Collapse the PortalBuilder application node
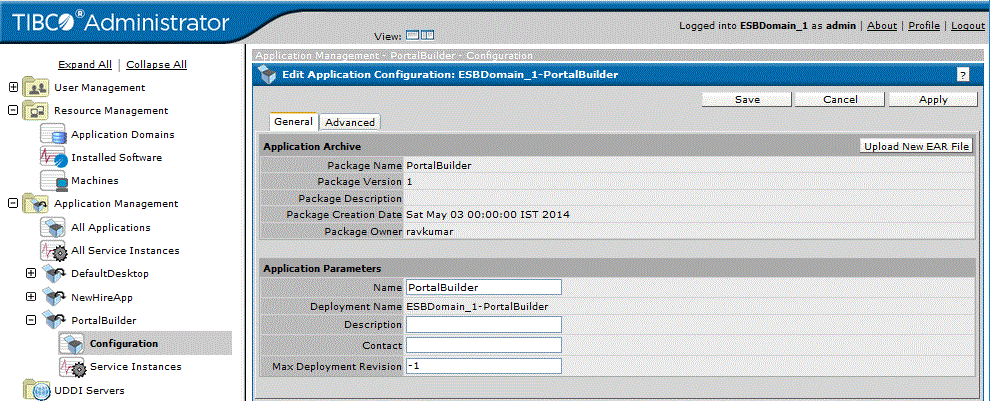The image size is (990, 401). [31, 320]
